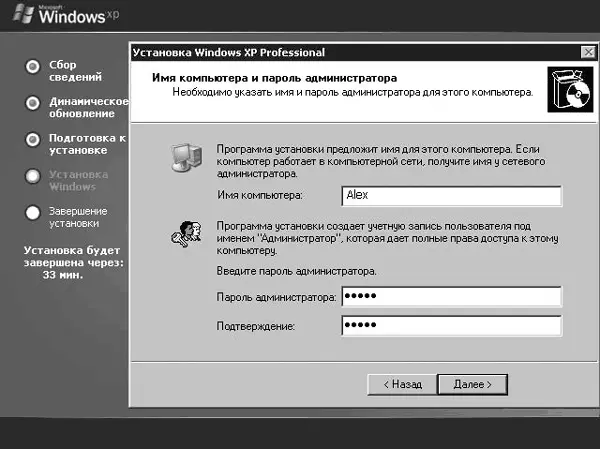Click into the 'Пароль администратора' password field
The width and height of the screenshot is (600, 449).
point(450,297)
